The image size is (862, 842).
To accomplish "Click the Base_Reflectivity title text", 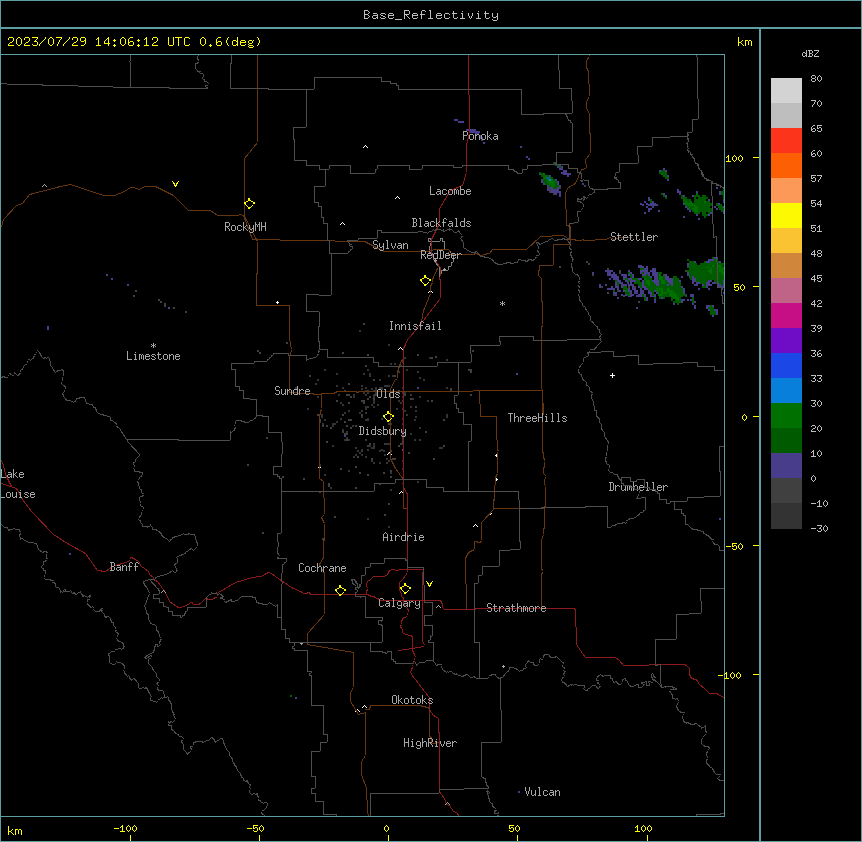I will point(431,15).
